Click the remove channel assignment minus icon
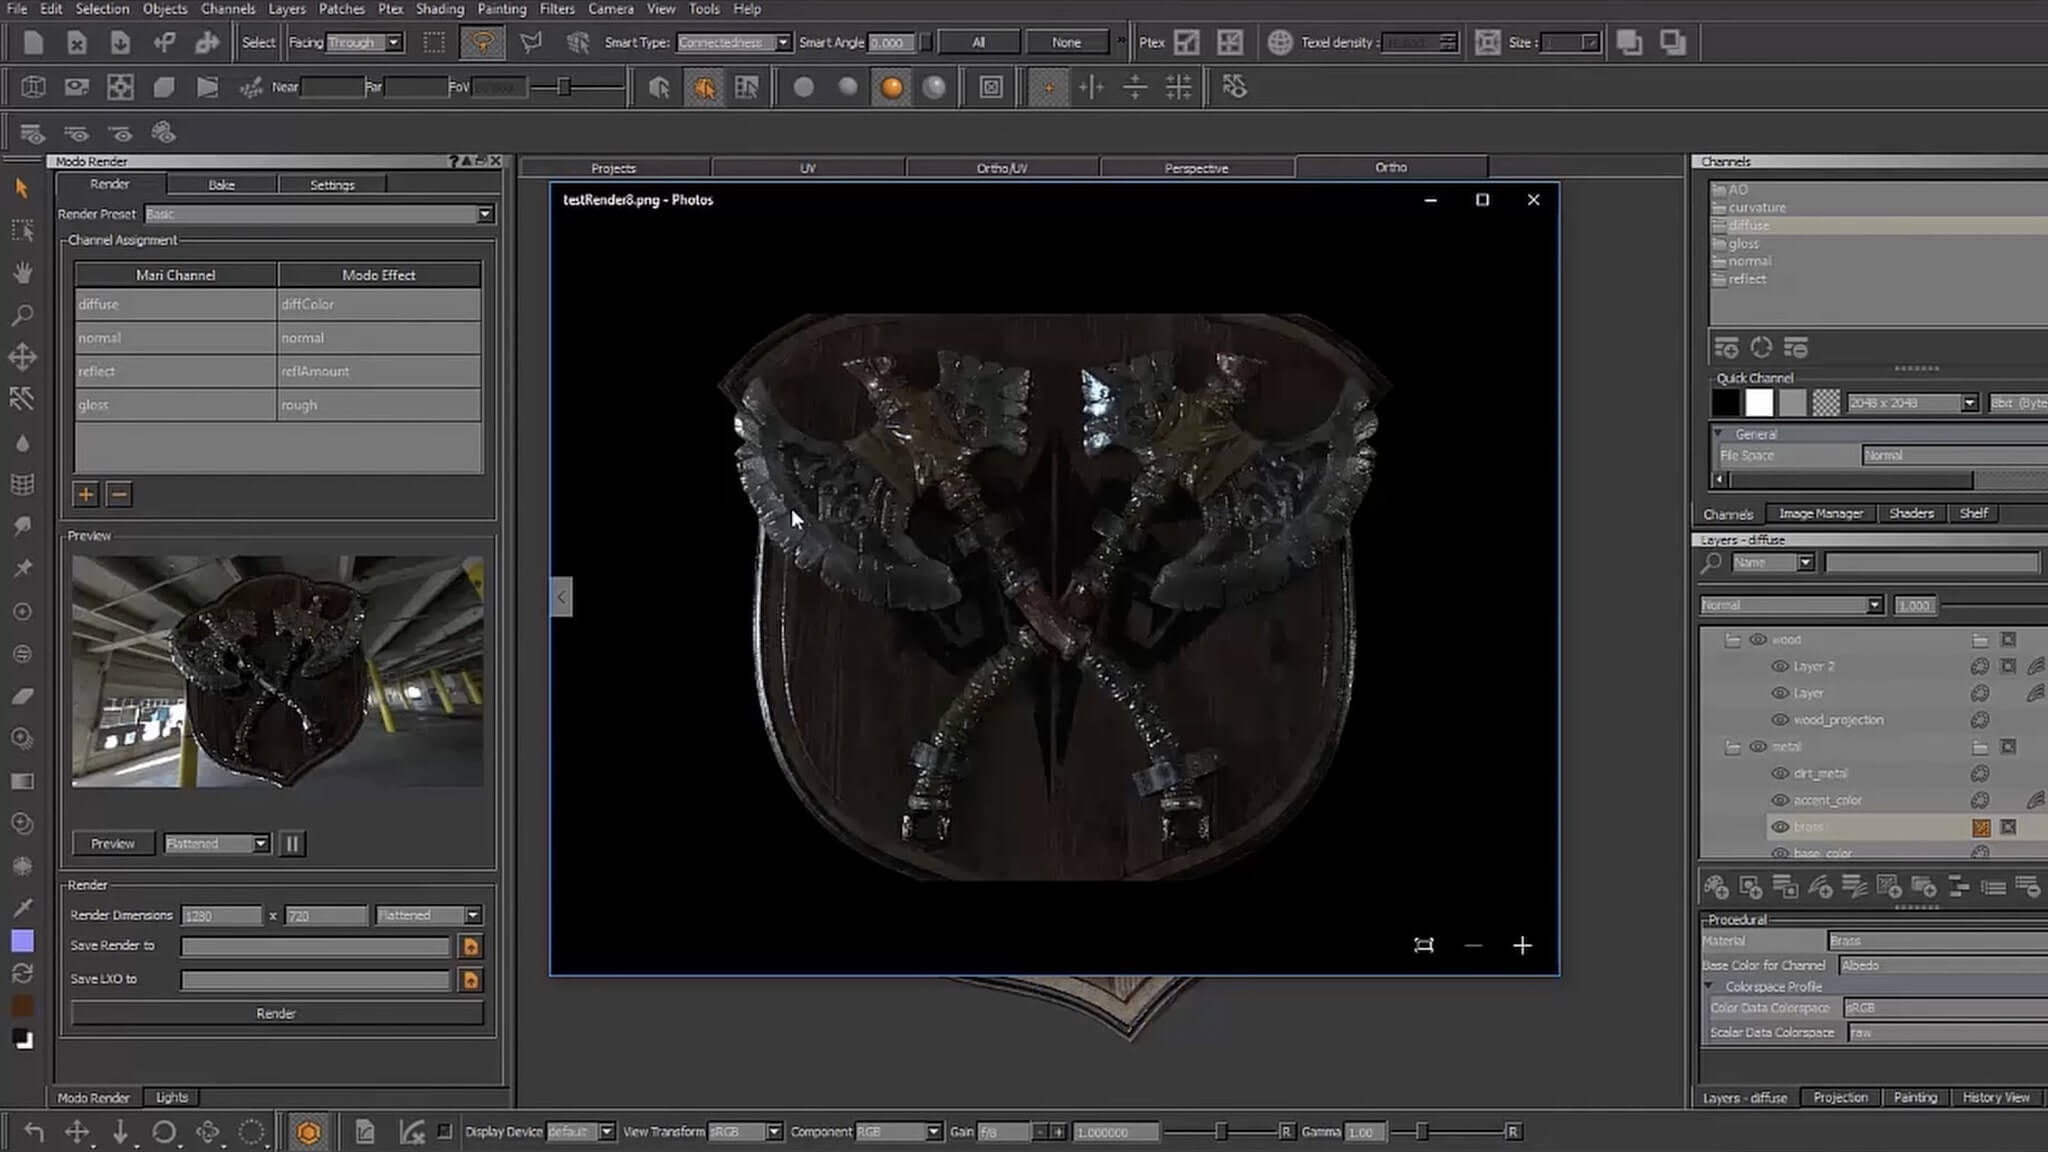 click(119, 494)
